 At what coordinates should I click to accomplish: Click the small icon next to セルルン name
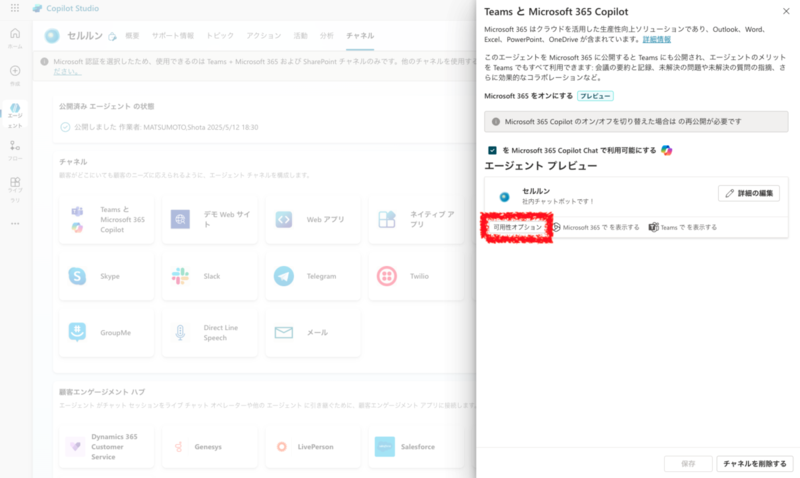pyautogui.click(x=112, y=36)
